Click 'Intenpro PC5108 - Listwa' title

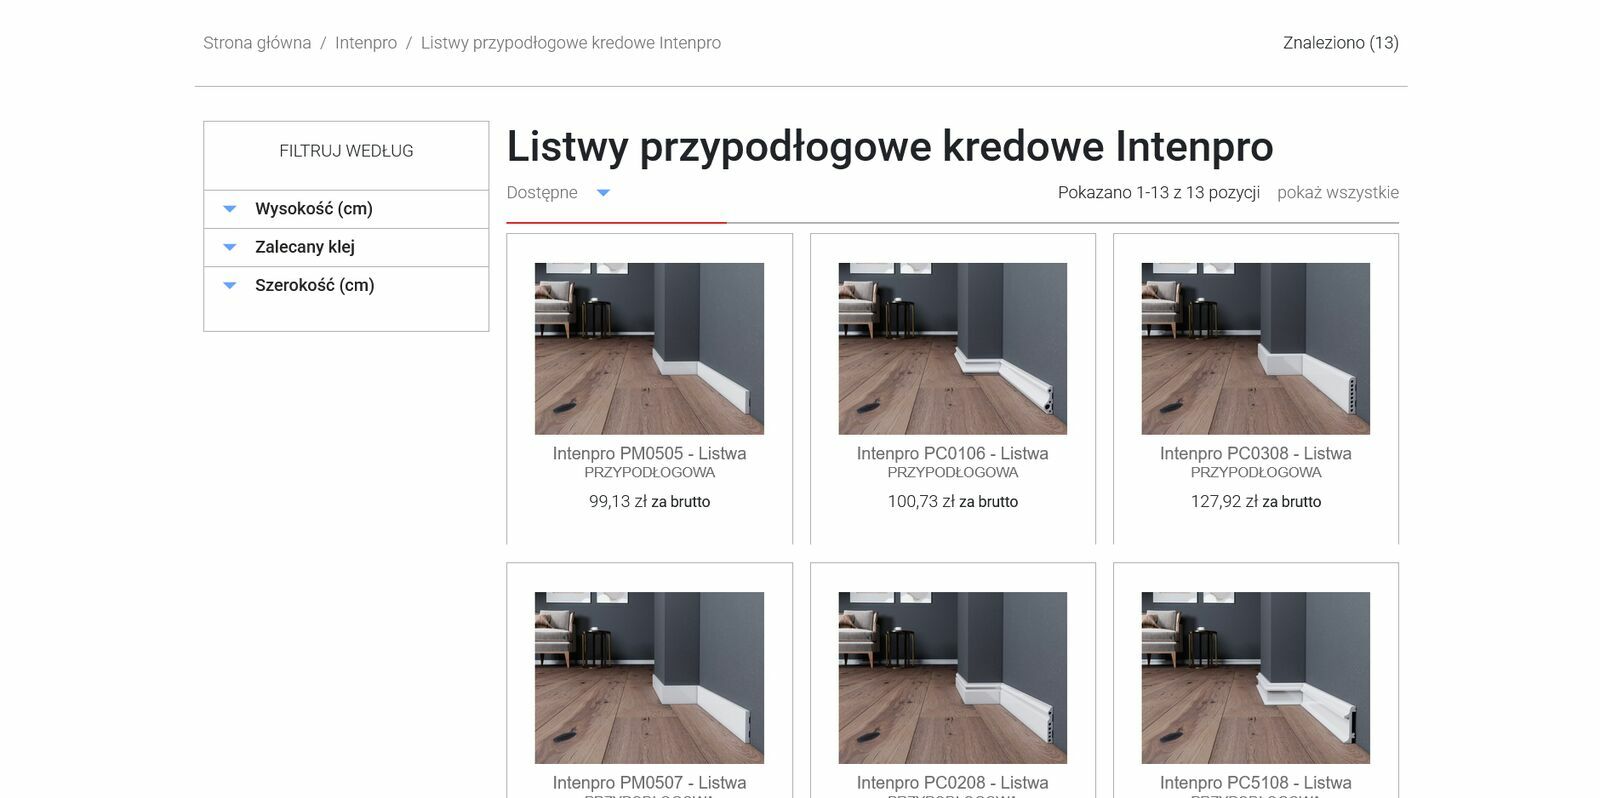pyautogui.click(x=1256, y=783)
